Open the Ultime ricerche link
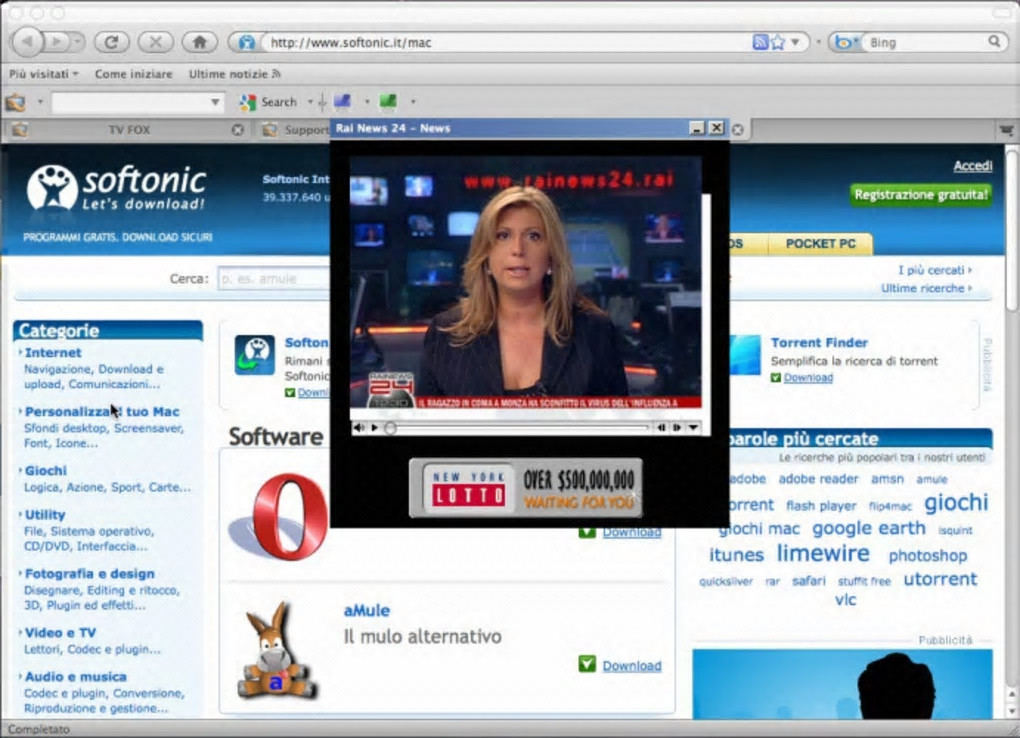 point(926,288)
